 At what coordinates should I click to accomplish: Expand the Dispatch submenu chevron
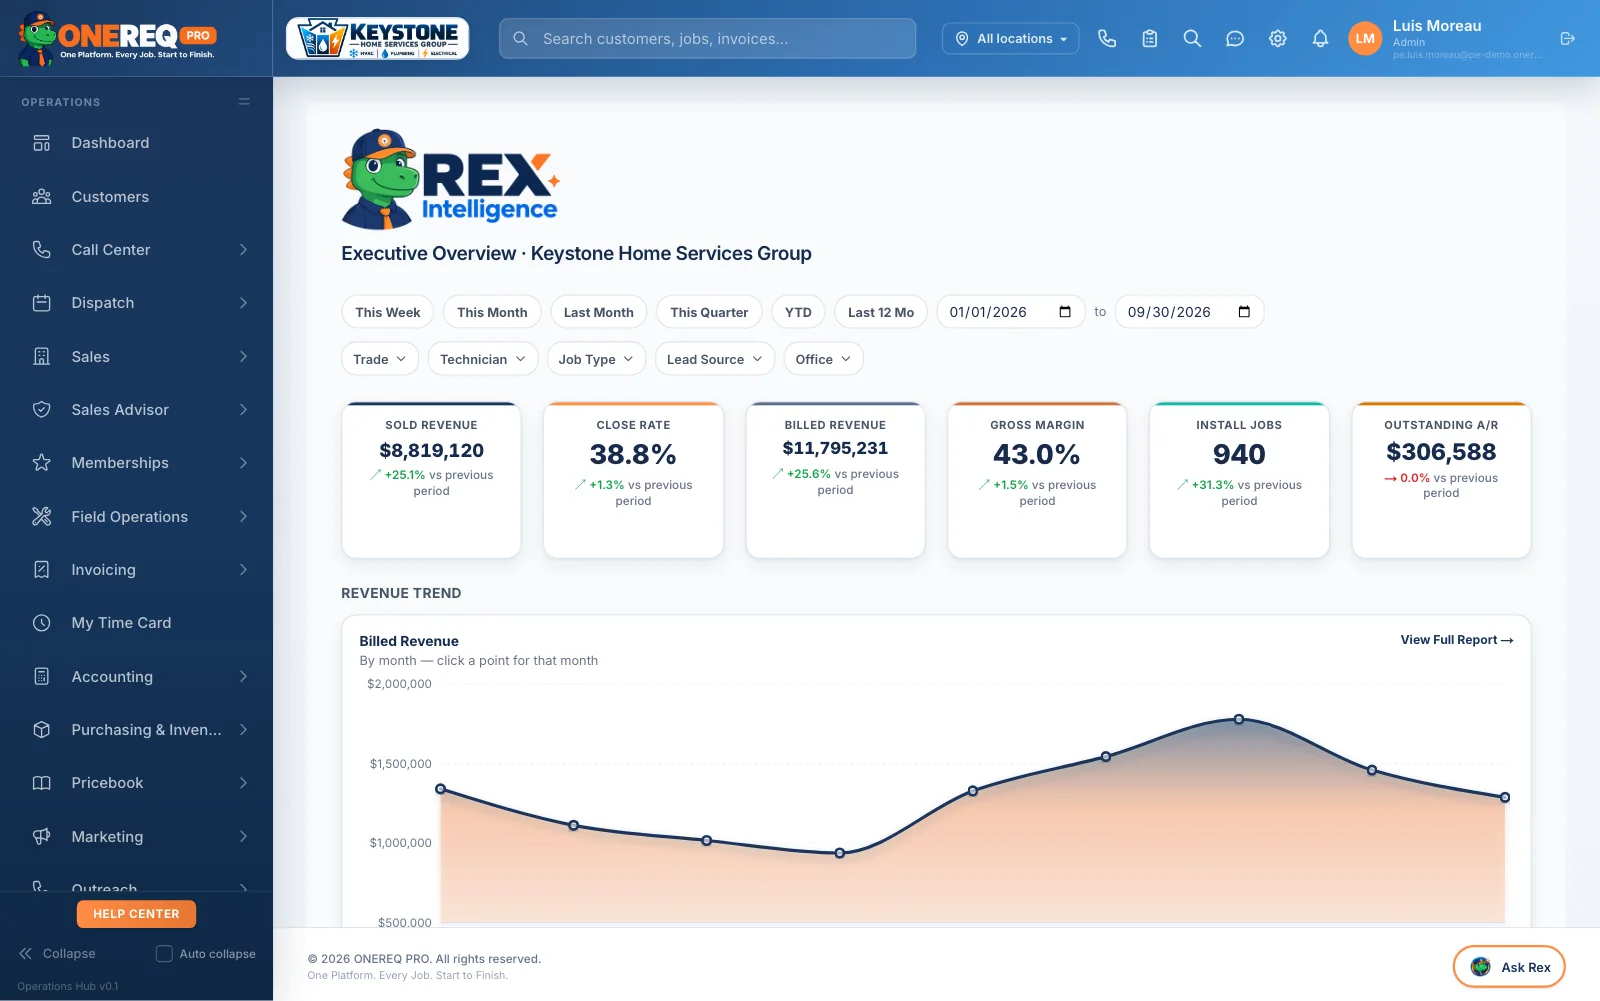point(243,303)
